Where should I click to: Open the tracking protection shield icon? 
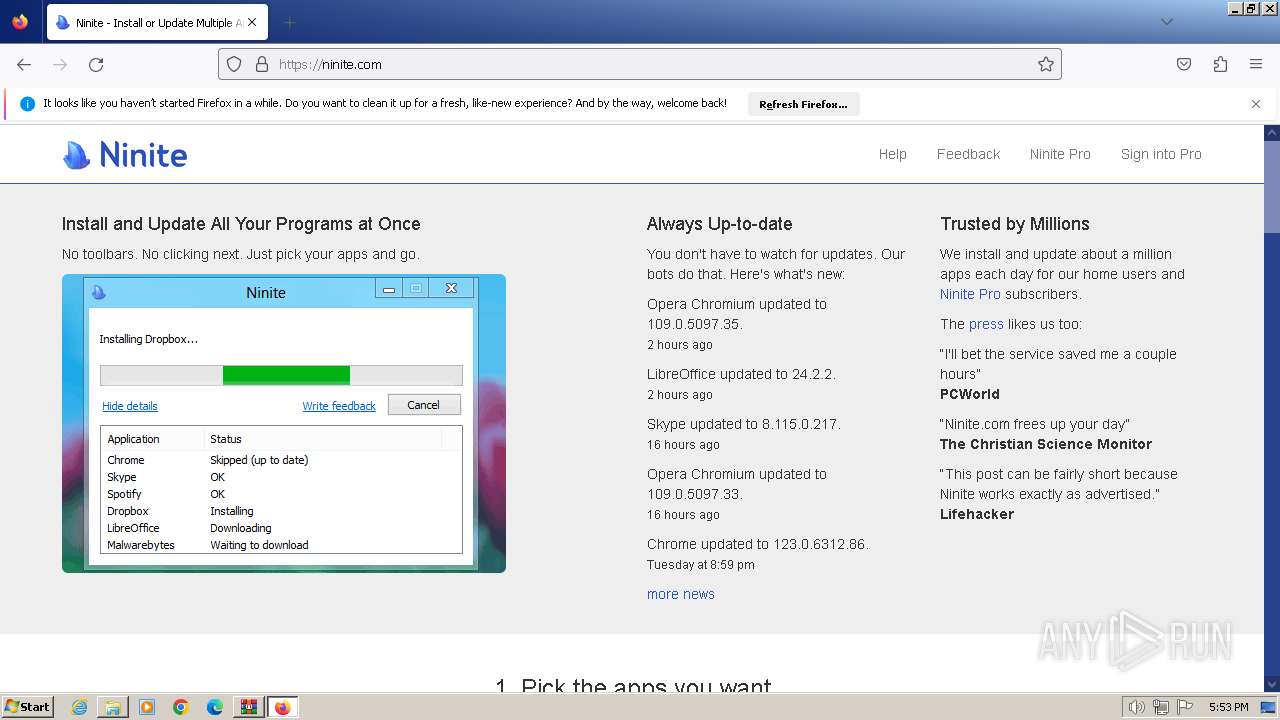click(234, 64)
